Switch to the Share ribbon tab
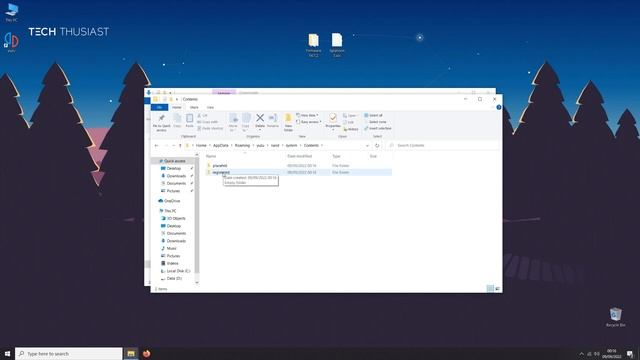640x360 pixels. (194, 107)
